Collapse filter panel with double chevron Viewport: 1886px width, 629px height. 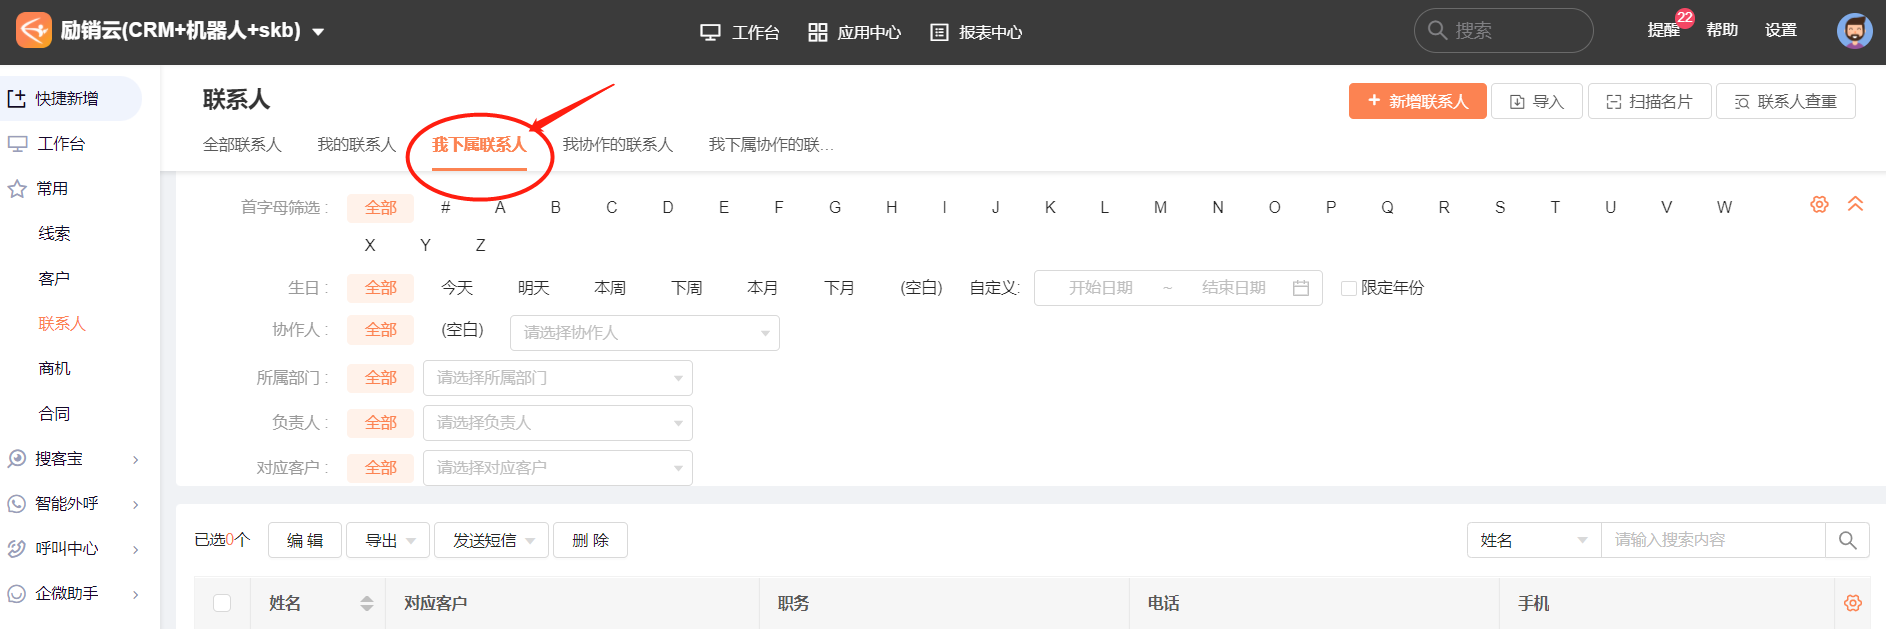1855,204
